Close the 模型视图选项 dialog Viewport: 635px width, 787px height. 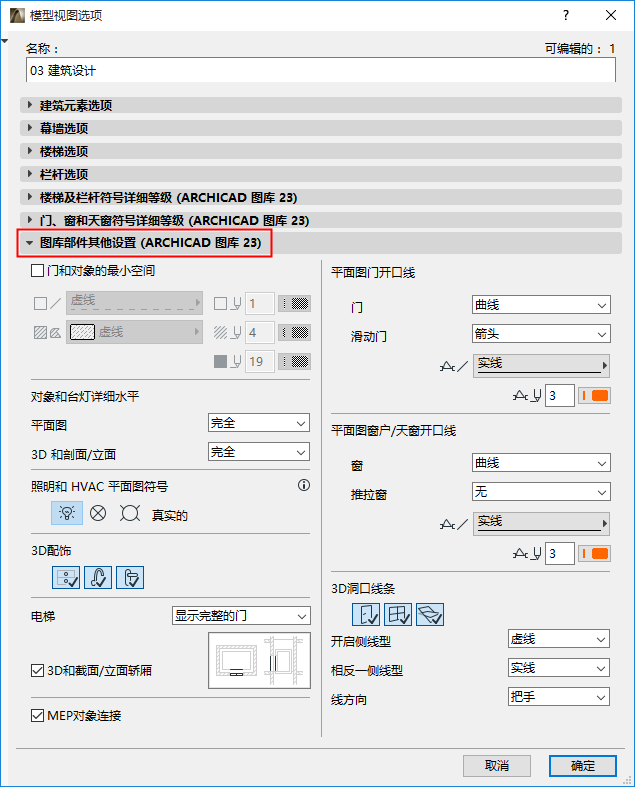(x=611, y=15)
